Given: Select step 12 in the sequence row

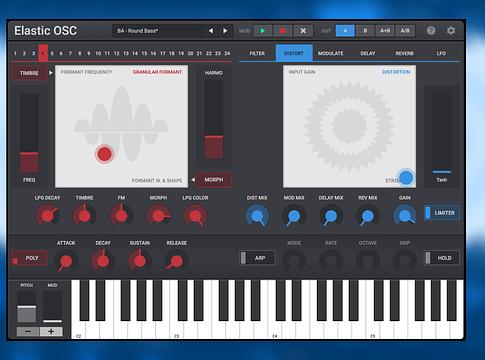Looking at the screenshot, I should tap(116, 53).
